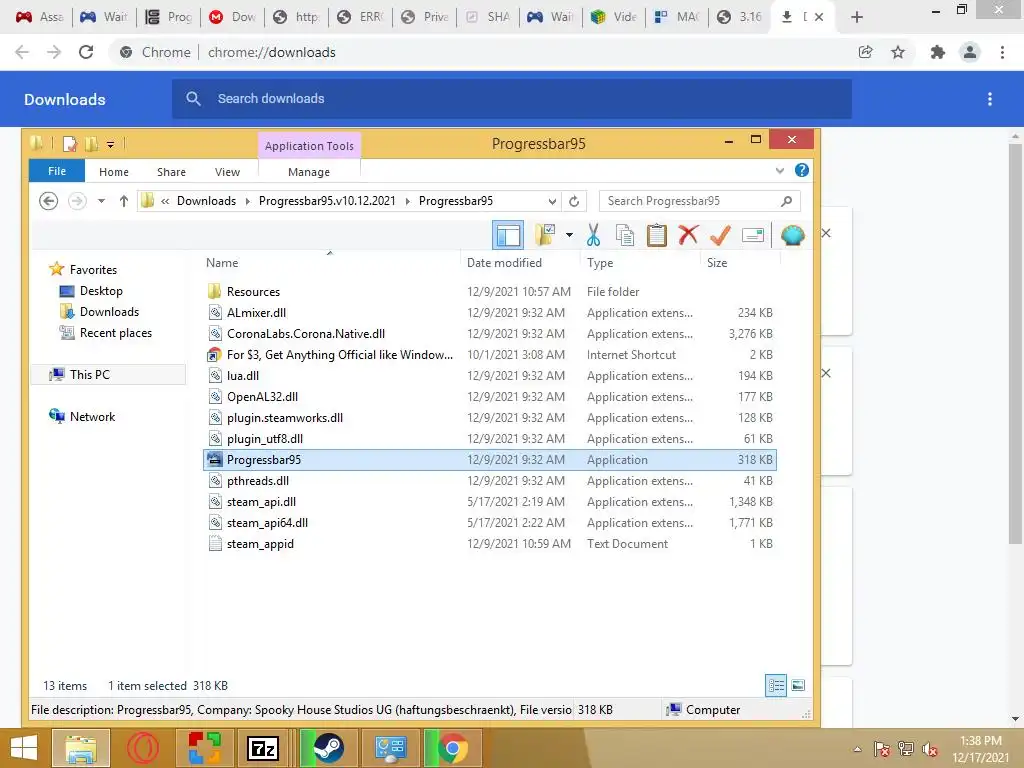Open Steam from the taskbar
This screenshot has width=1024, height=768.
(x=328, y=748)
